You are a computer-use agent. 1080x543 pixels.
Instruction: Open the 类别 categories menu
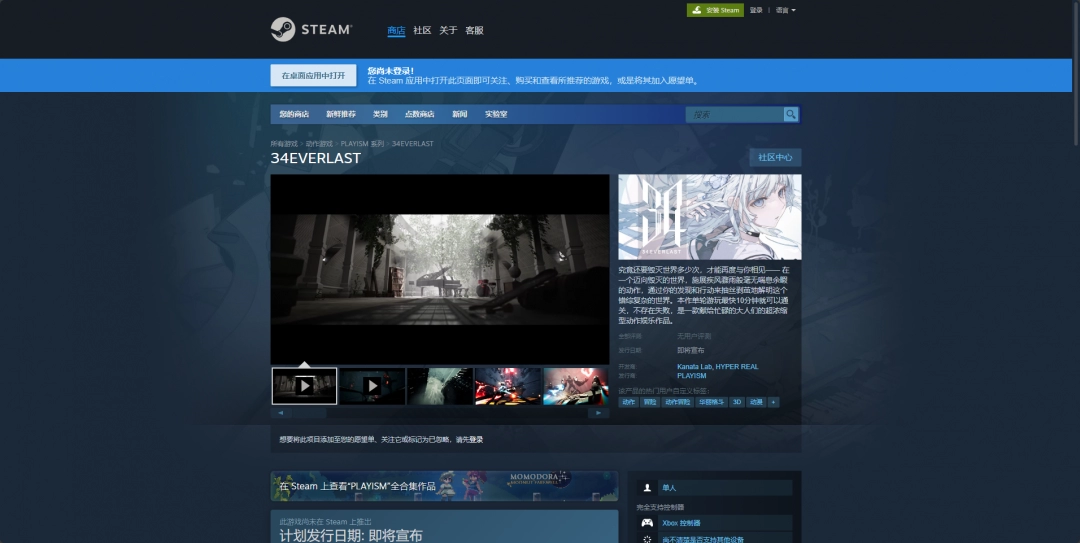point(380,115)
